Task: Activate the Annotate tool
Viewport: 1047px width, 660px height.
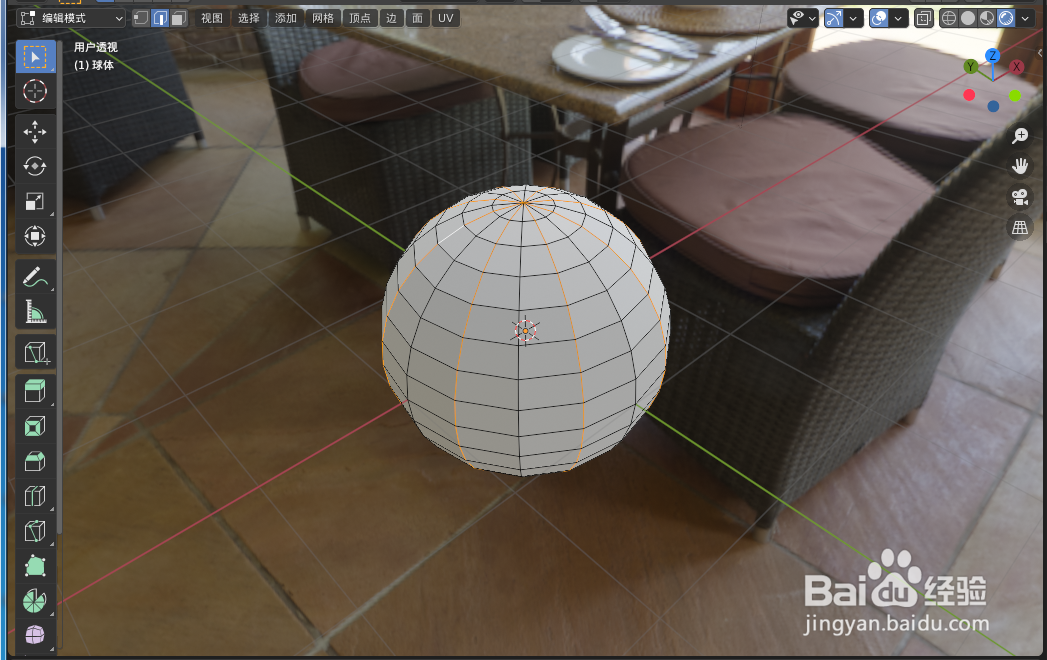Action: [35, 277]
